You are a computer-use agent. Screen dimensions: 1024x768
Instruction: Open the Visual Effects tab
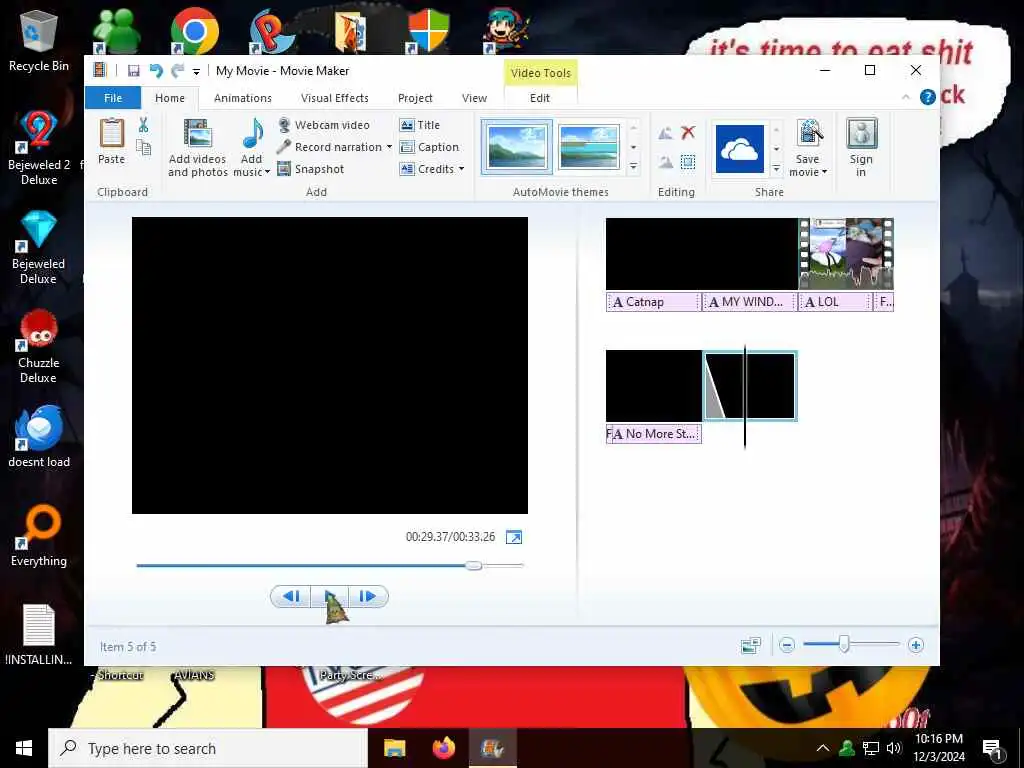point(334,98)
